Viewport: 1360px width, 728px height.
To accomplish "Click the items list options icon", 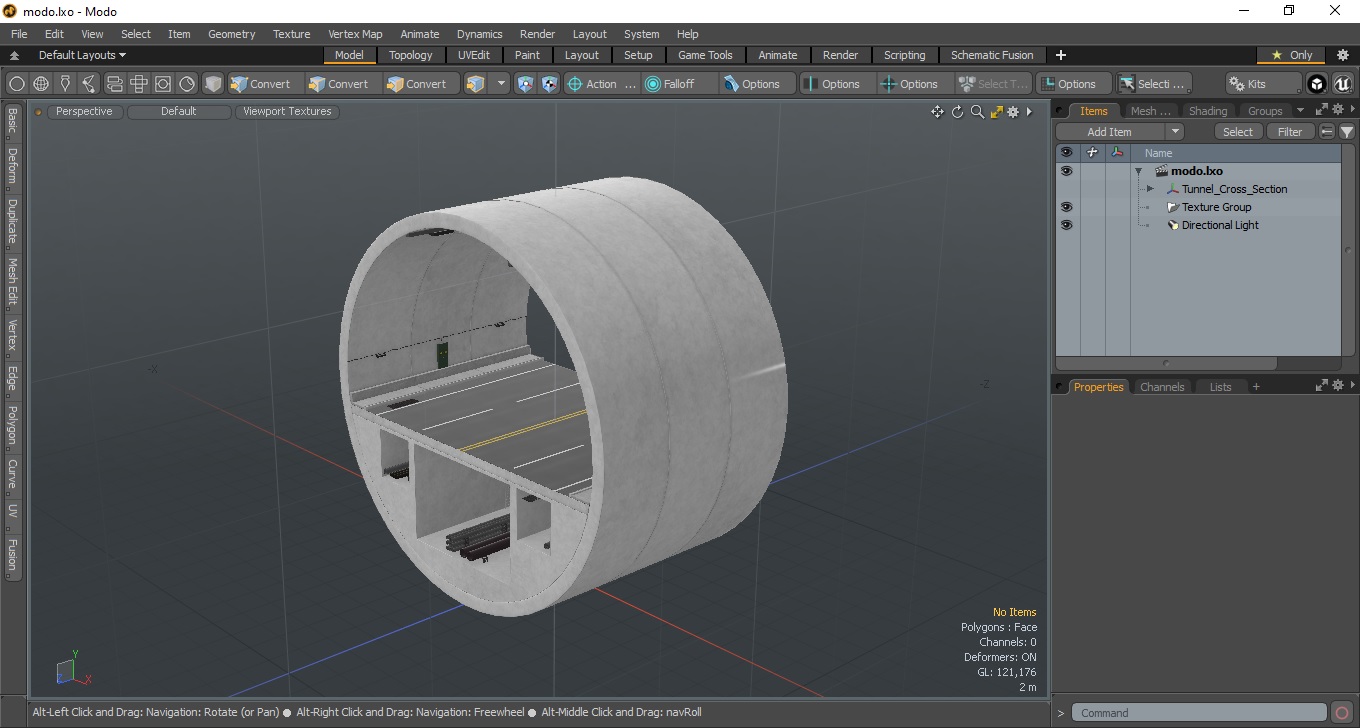I will 1327,132.
